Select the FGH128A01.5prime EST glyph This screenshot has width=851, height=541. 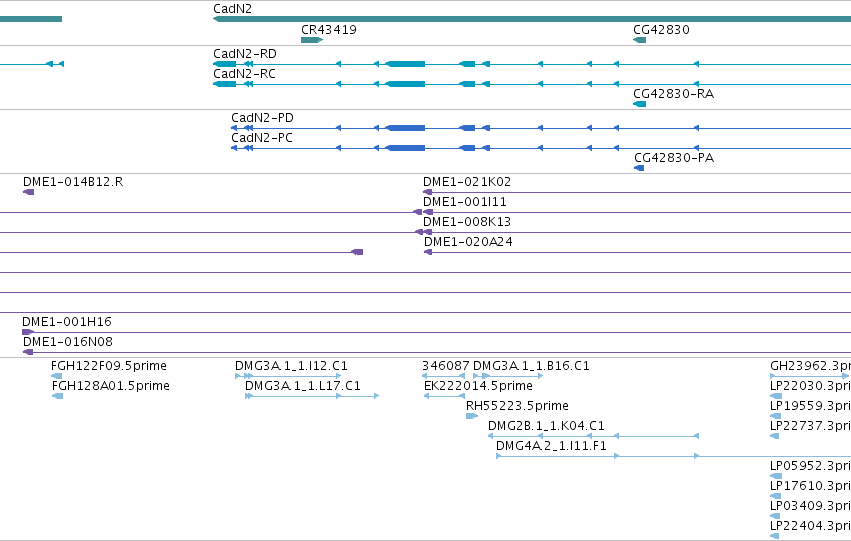point(58,396)
